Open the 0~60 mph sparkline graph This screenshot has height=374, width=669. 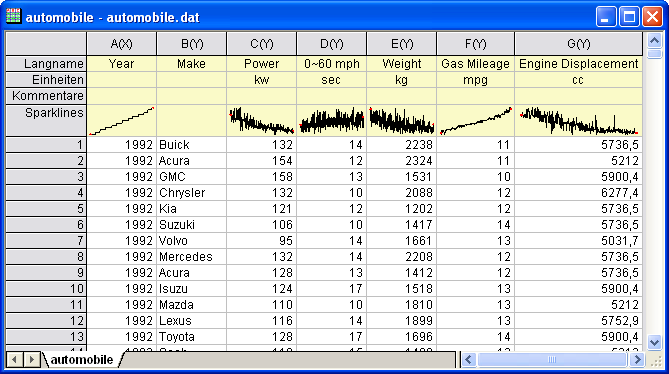(x=332, y=121)
